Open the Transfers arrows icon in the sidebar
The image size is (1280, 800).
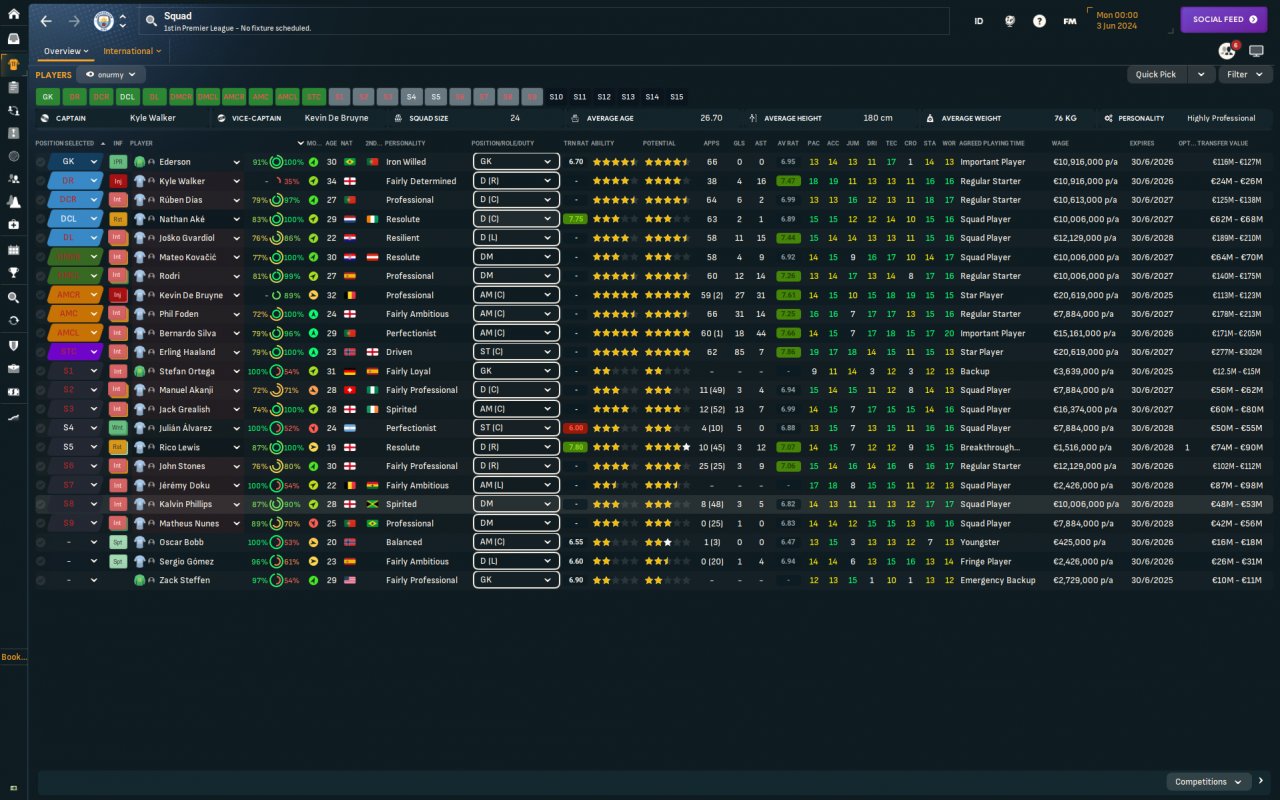(x=14, y=111)
